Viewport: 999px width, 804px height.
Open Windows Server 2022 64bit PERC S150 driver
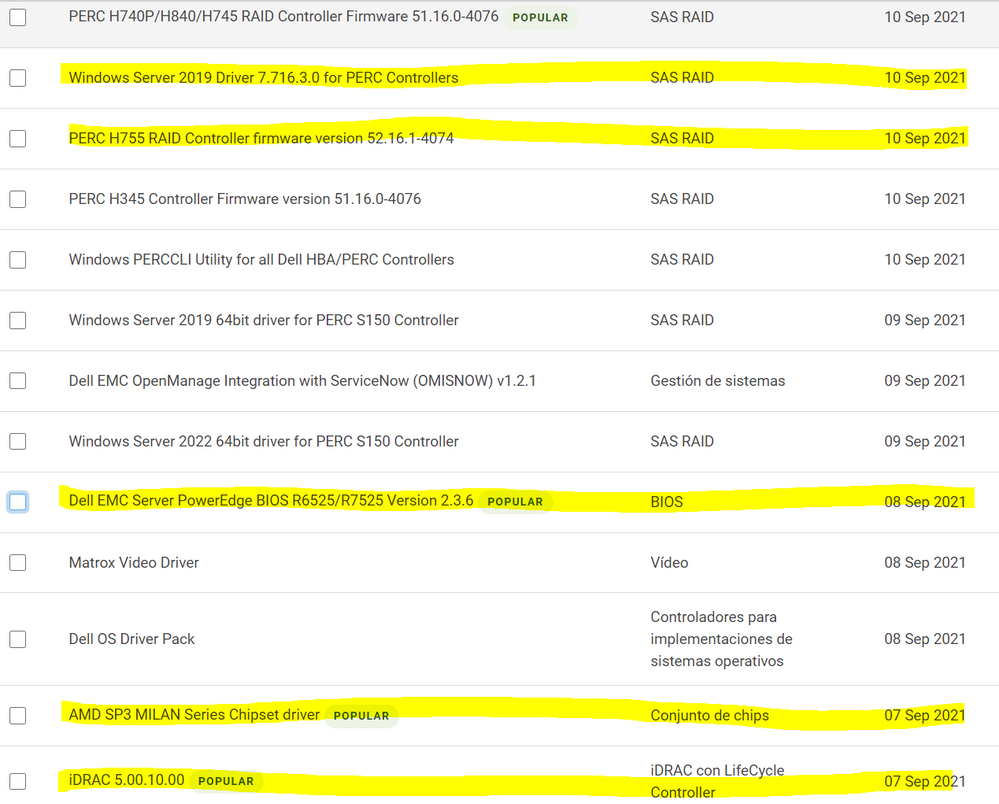tap(264, 441)
